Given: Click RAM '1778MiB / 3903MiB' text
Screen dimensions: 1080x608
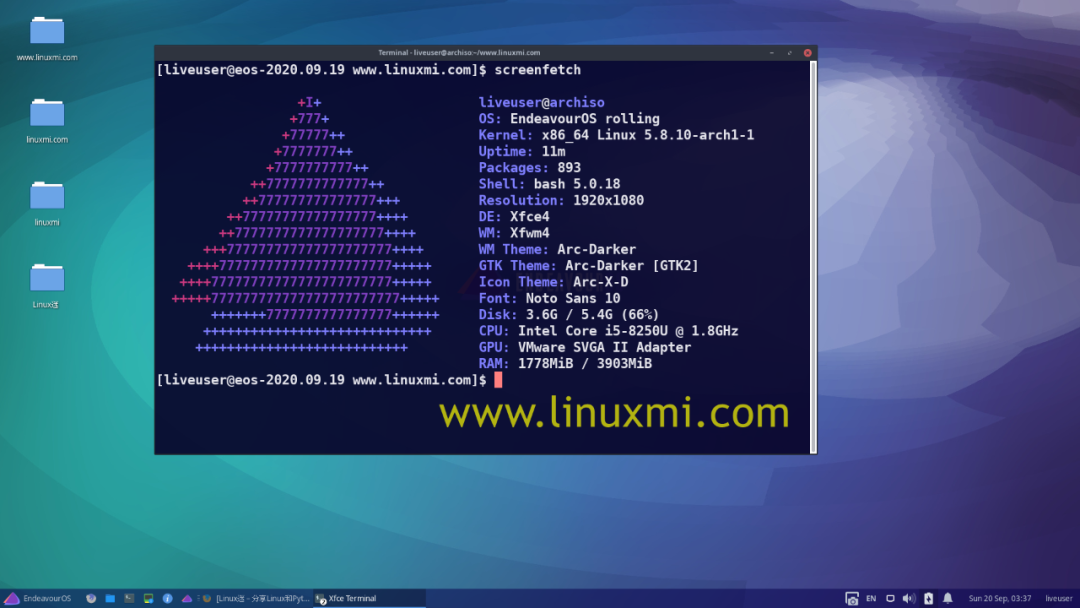Looking at the screenshot, I should pyautogui.click(x=585, y=364).
